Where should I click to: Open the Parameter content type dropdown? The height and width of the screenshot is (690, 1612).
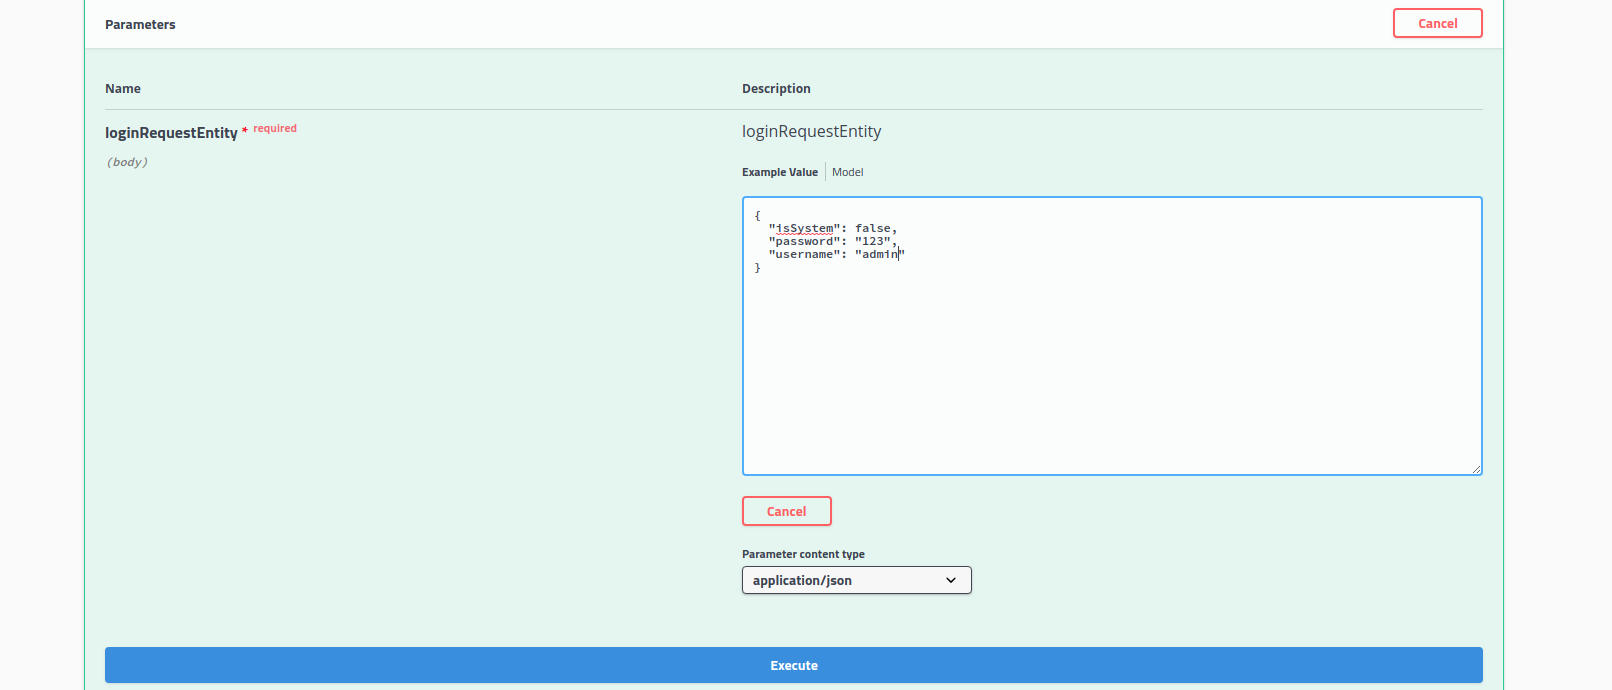pyautogui.click(x=856, y=580)
